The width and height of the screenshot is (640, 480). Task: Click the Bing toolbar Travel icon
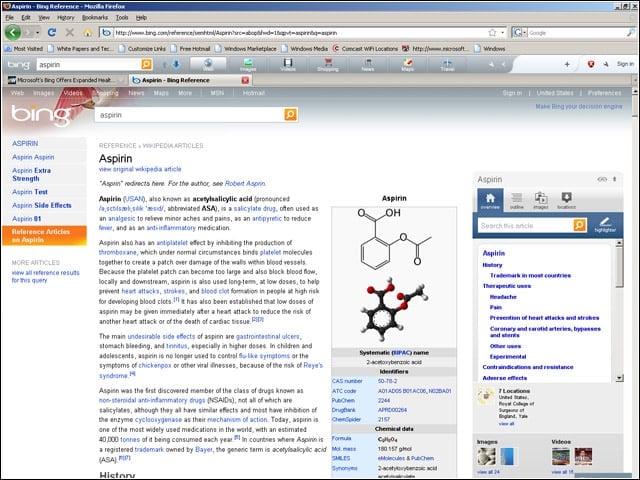pyautogui.click(x=447, y=64)
